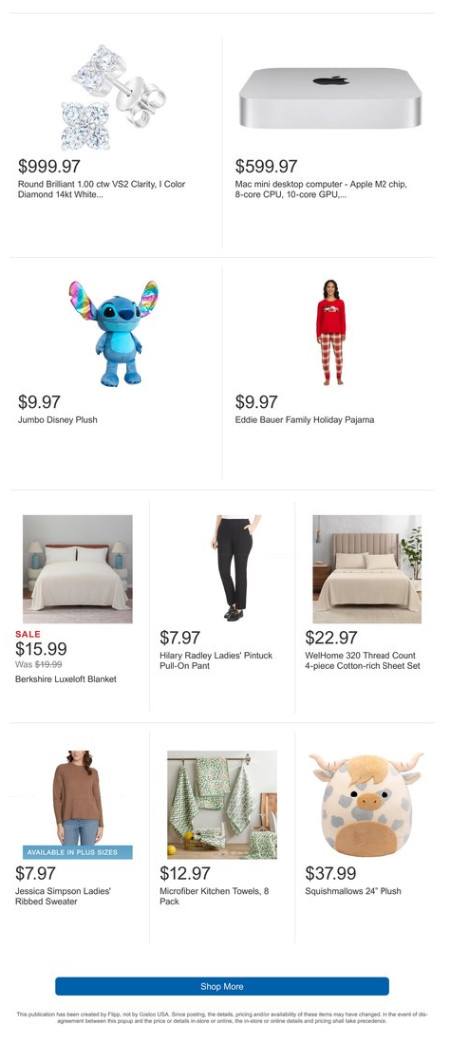456x1039 pixels.
Task: Open the Eddie Bauer Family Holiday Pajama link
Action: [x=304, y=419]
